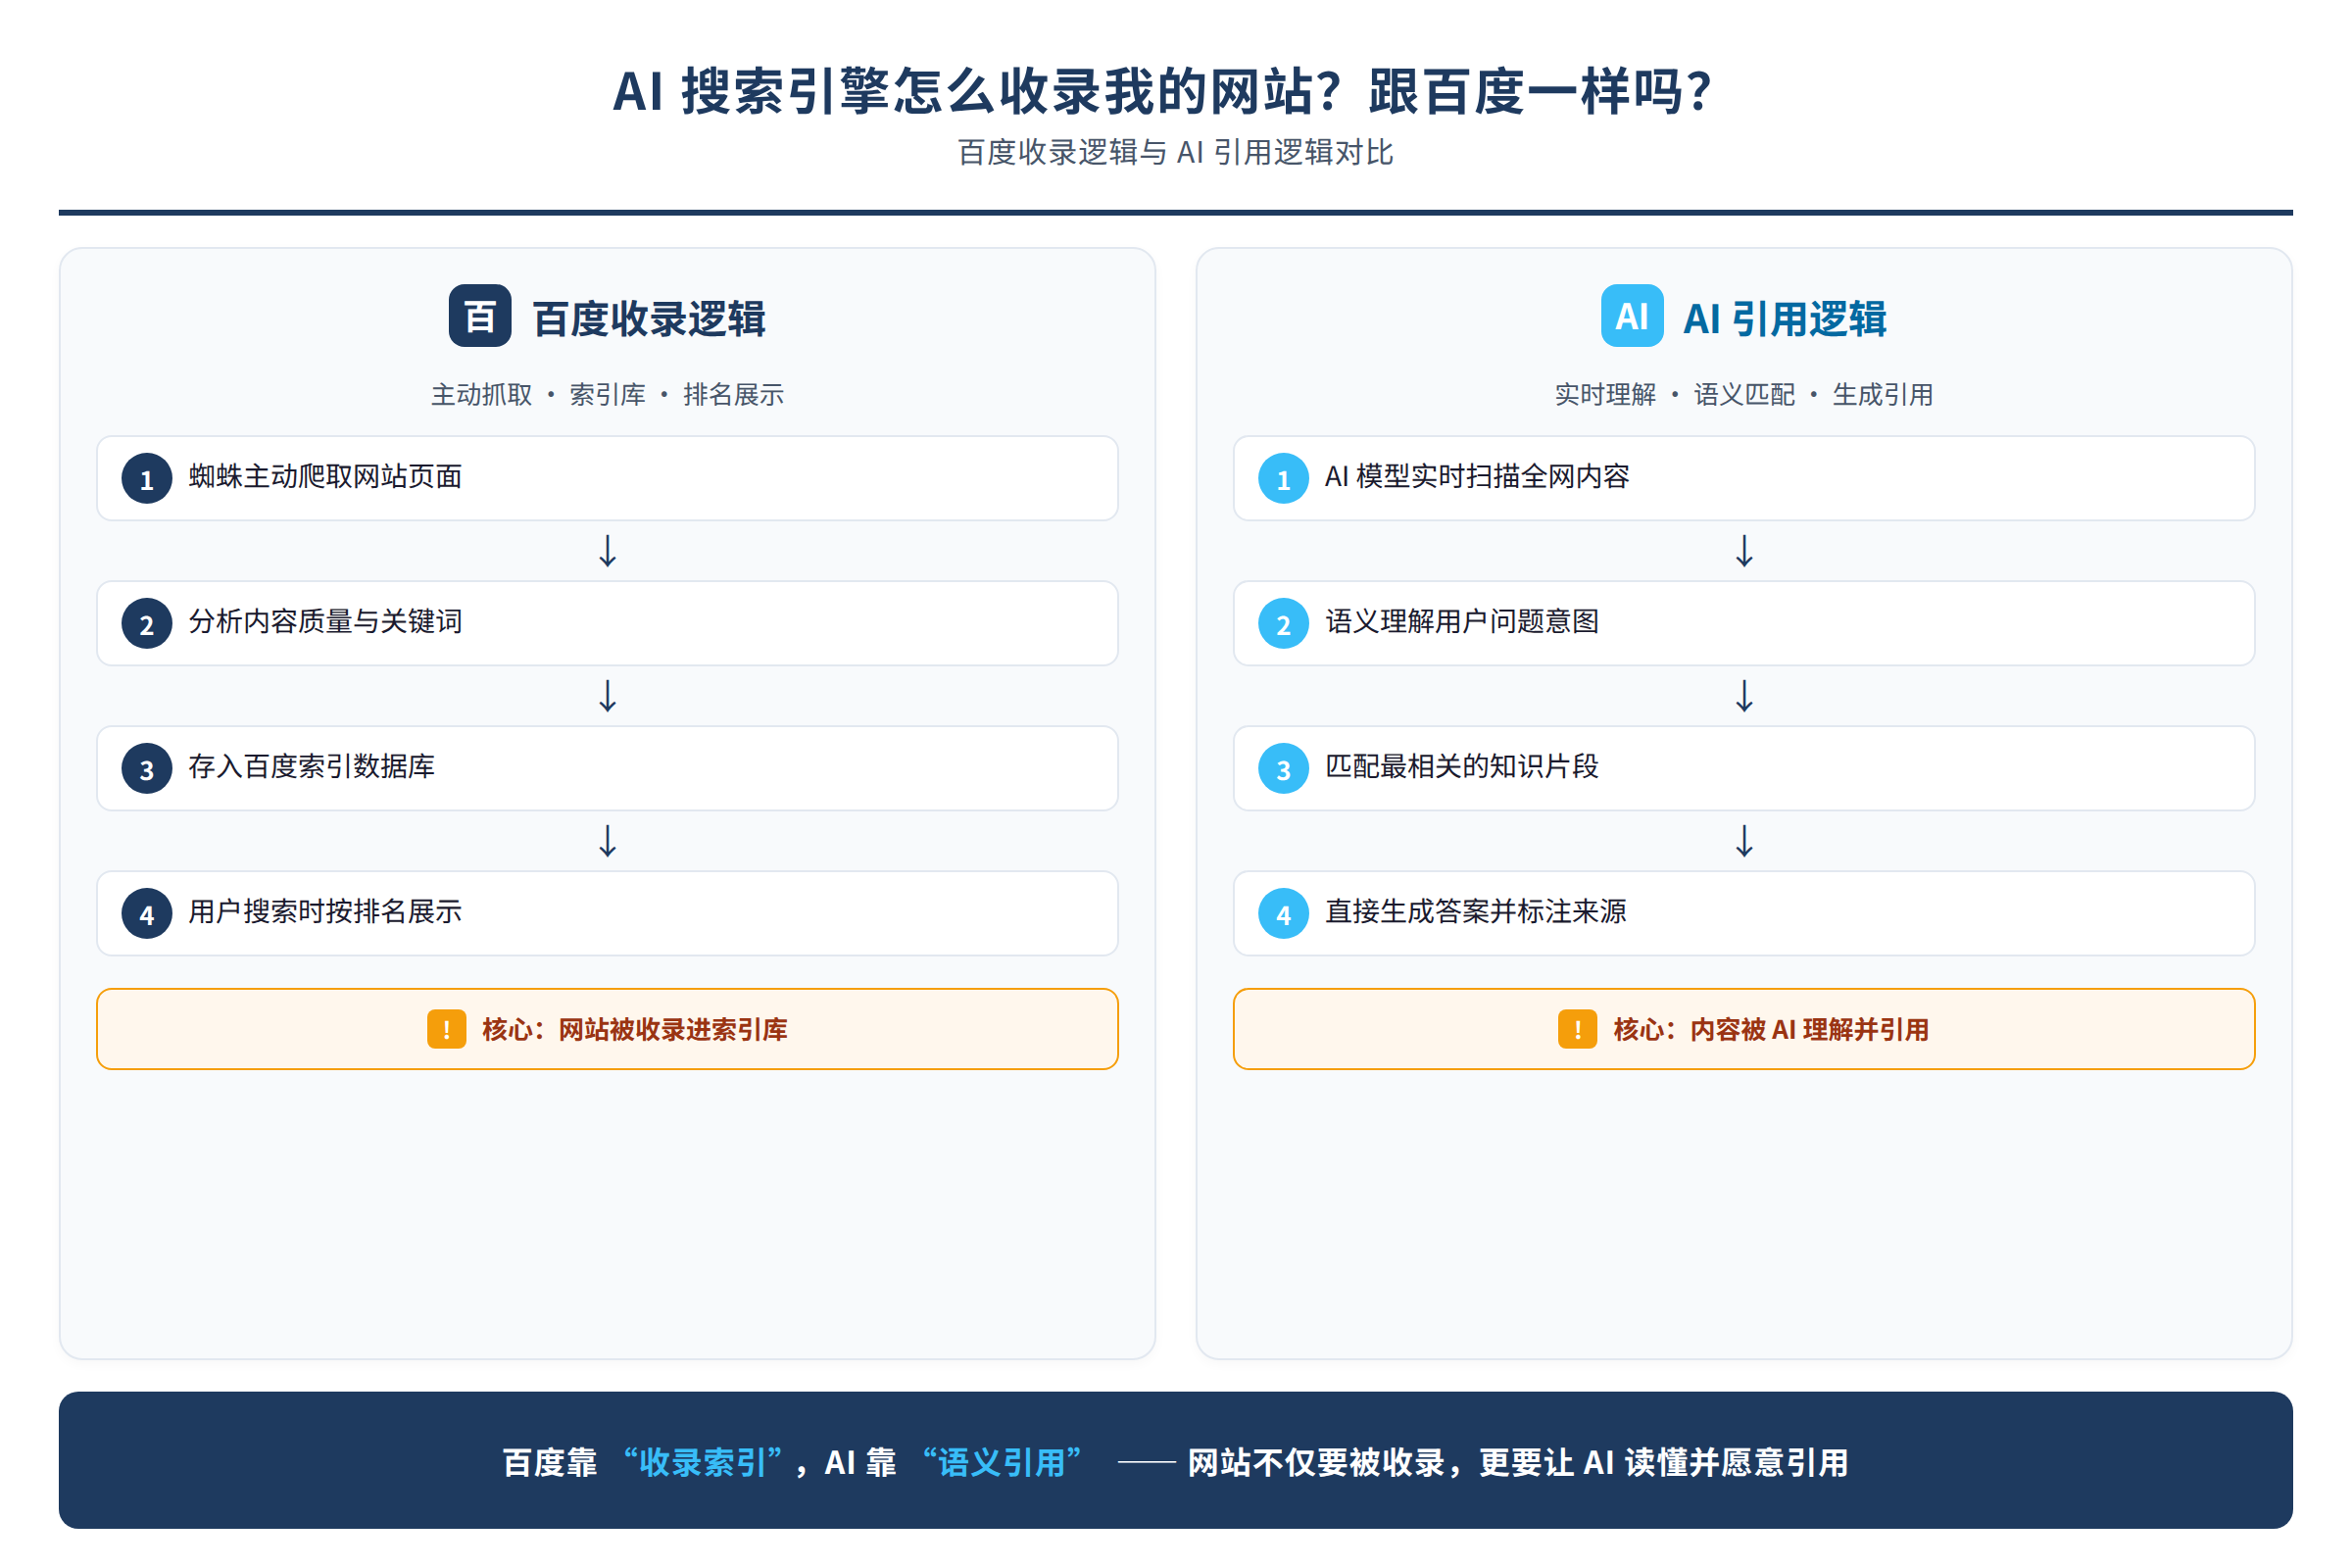Click the dark number 2 badge for 分析内容质量

147,623
